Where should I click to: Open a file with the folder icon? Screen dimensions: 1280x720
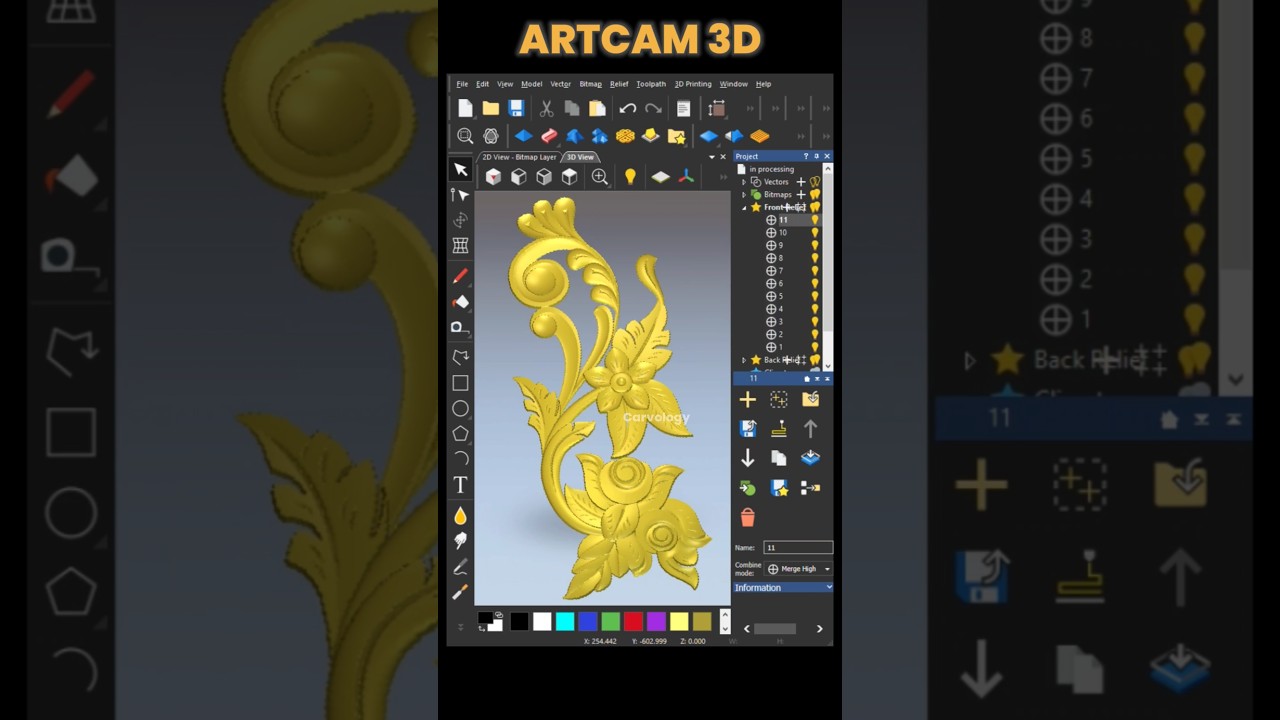click(490, 108)
